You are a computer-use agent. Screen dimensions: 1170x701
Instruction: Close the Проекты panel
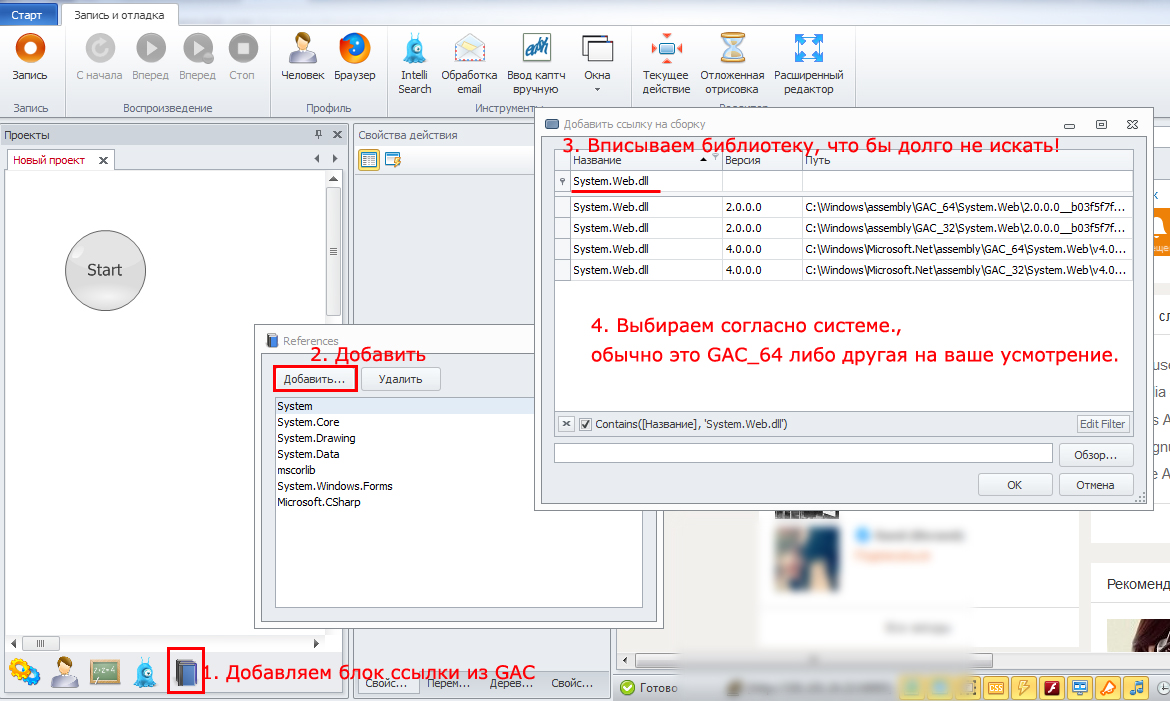click(337, 134)
